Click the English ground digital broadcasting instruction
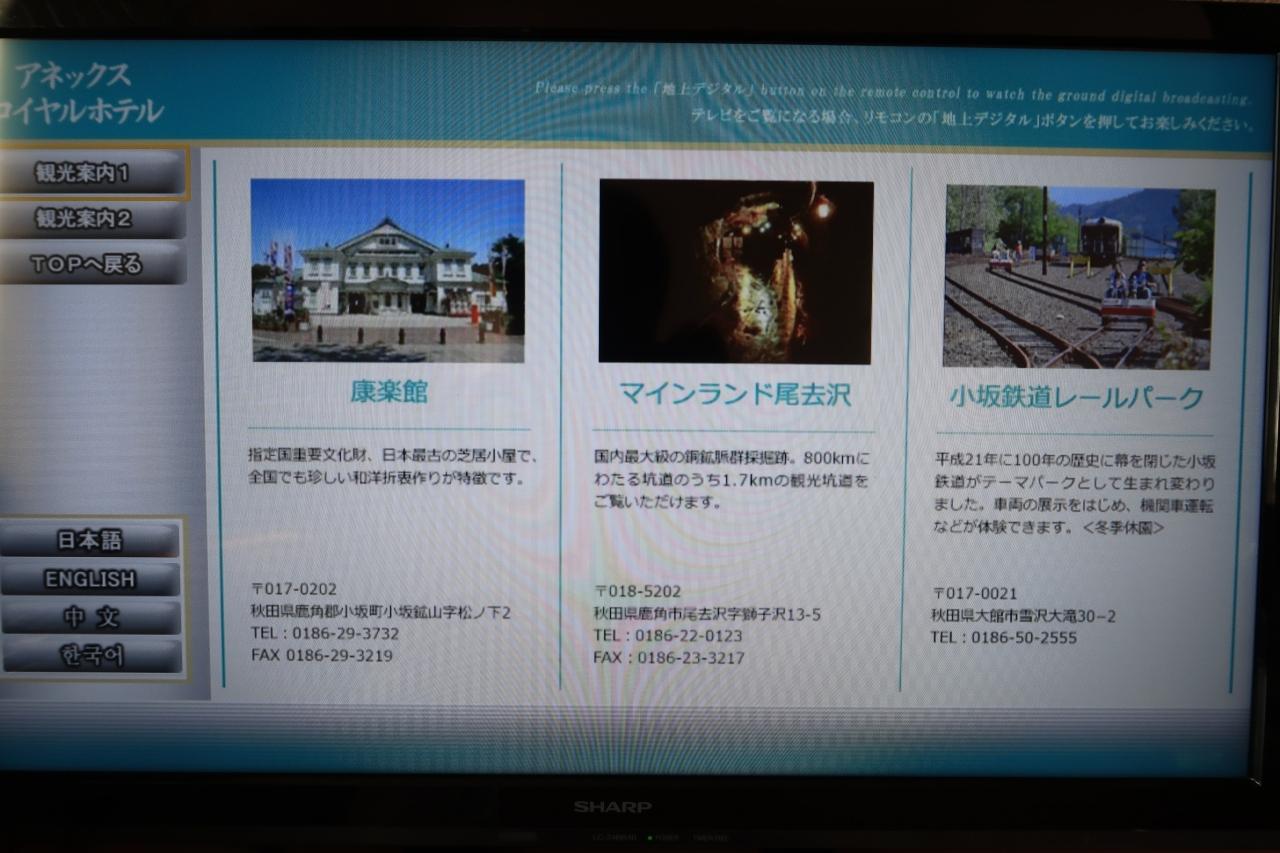This screenshot has width=1280, height=853. pyautogui.click(x=893, y=93)
